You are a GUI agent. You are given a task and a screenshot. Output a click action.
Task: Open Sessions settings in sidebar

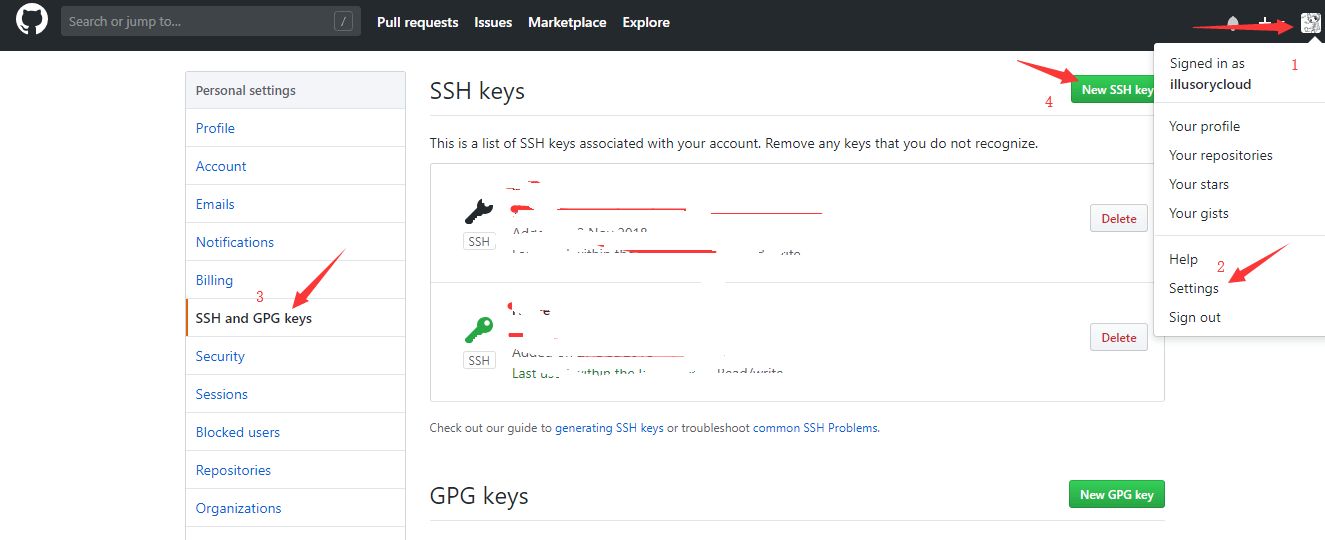295,394
